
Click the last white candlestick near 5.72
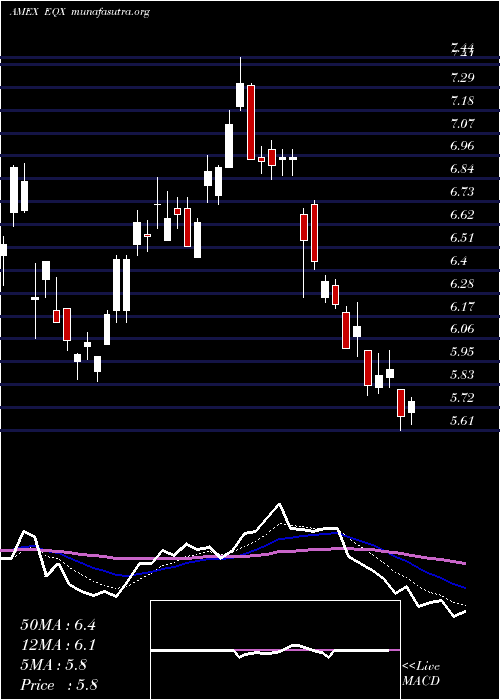tap(411, 407)
